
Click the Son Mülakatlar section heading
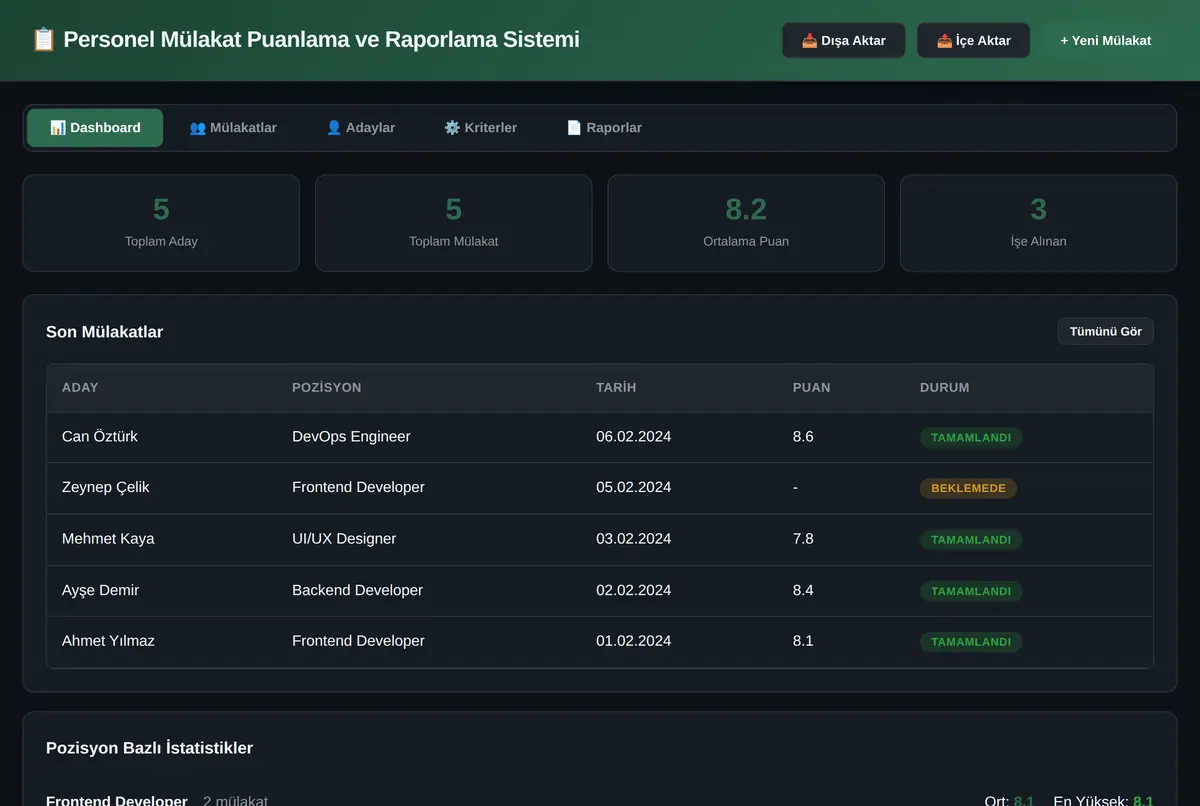pos(104,332)
